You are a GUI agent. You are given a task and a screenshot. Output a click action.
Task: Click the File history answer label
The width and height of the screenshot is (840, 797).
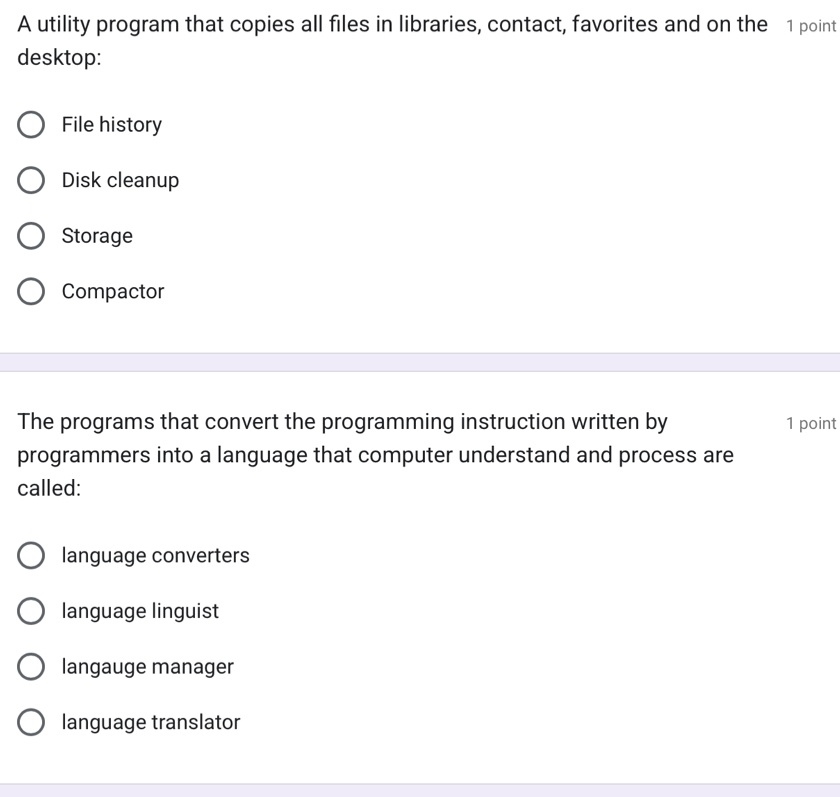(112, 124)
